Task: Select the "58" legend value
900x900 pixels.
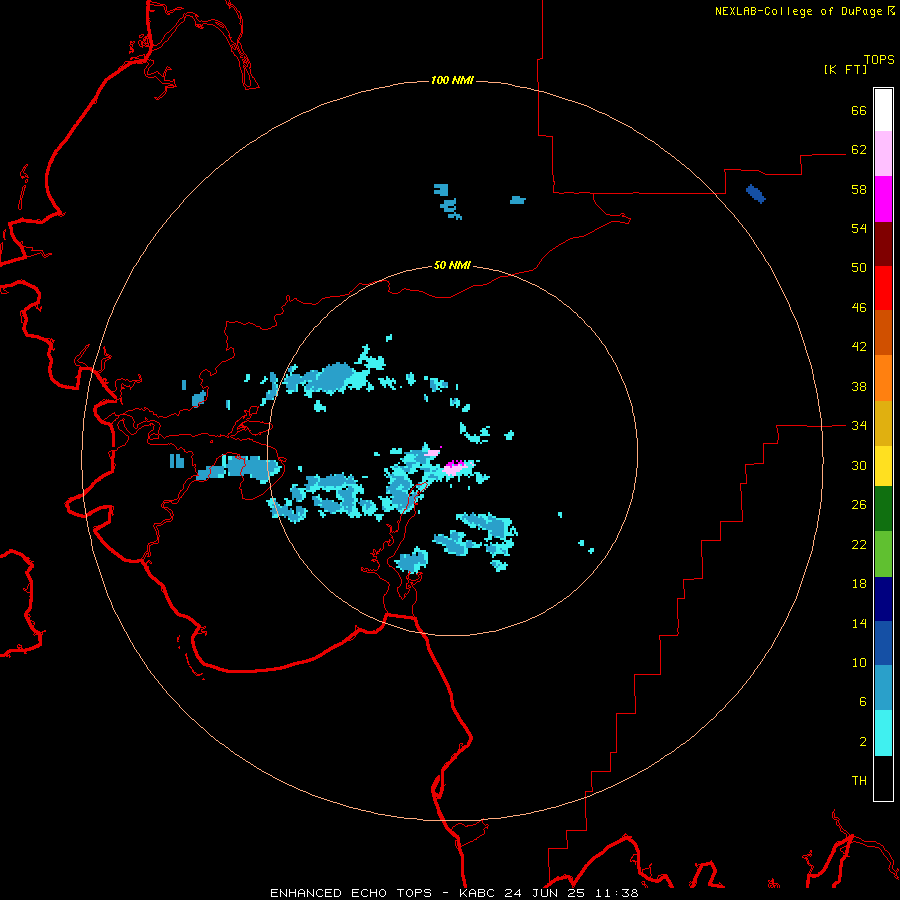Action: click(x=859, y=189)
